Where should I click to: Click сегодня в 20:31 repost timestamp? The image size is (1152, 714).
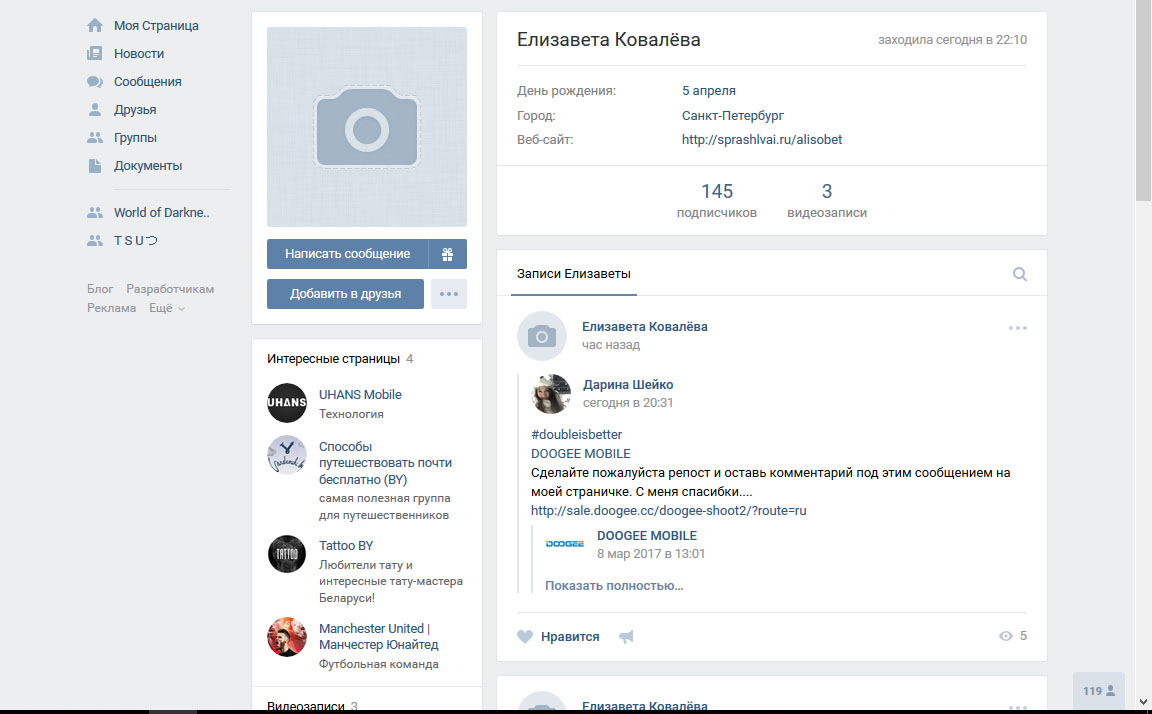(x=628, y=403)
